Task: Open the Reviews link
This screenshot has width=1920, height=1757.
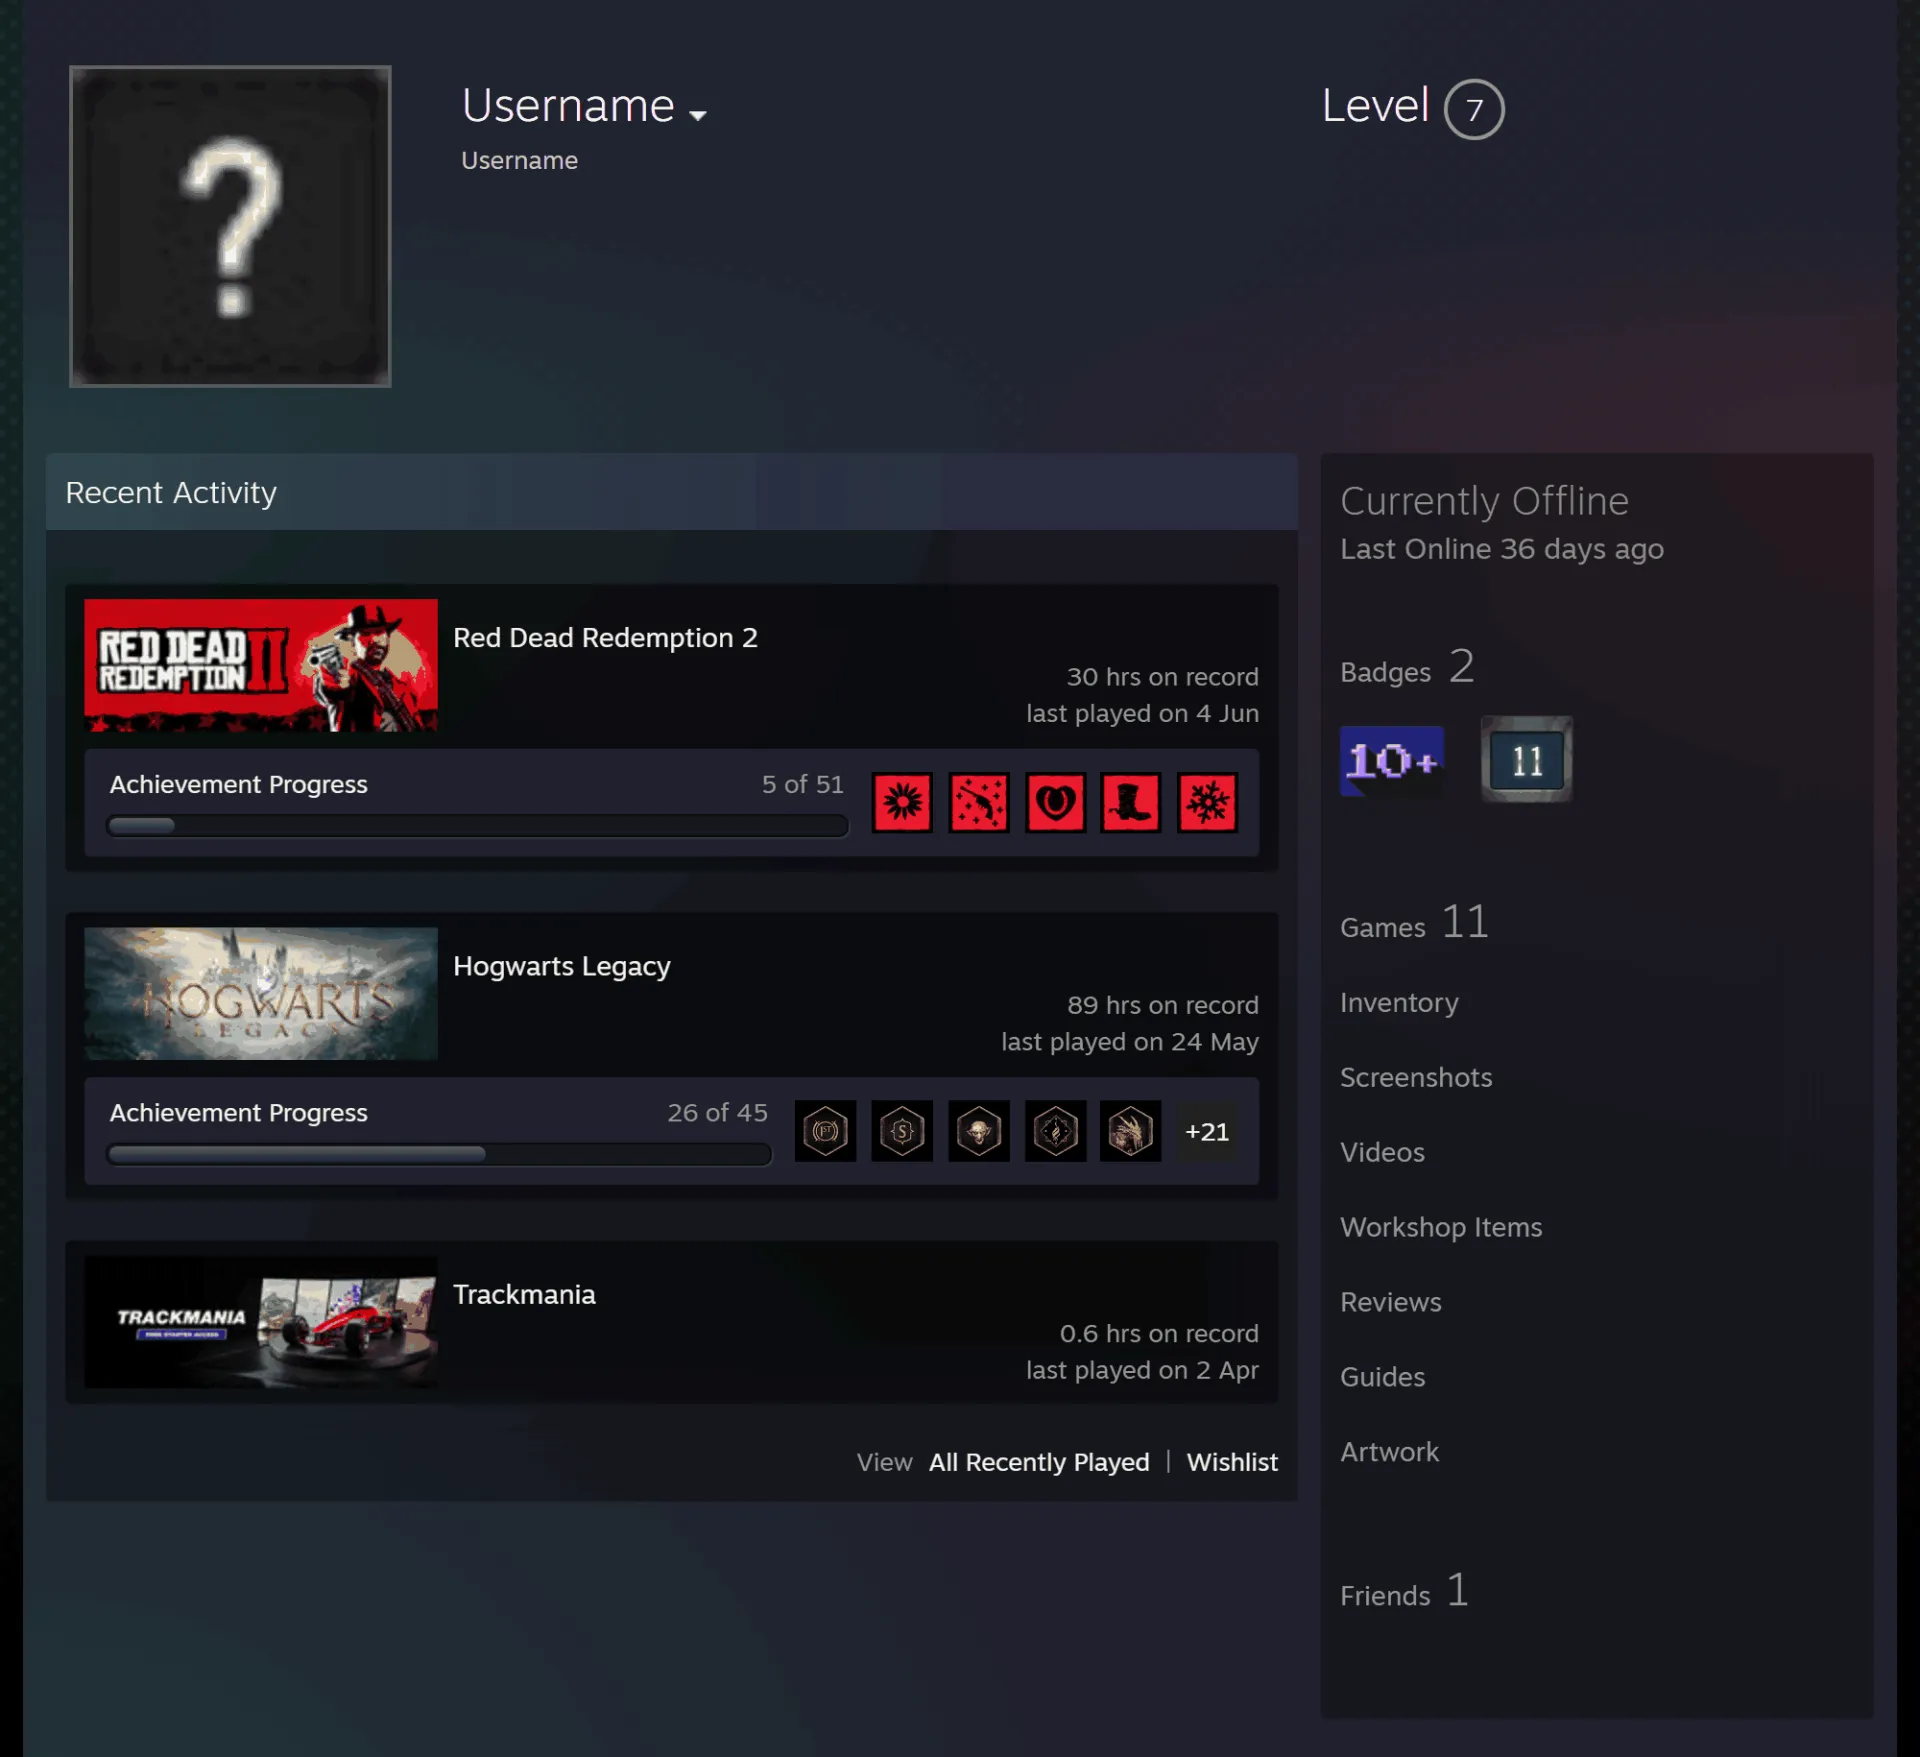Action: tap(1391, 1302)
